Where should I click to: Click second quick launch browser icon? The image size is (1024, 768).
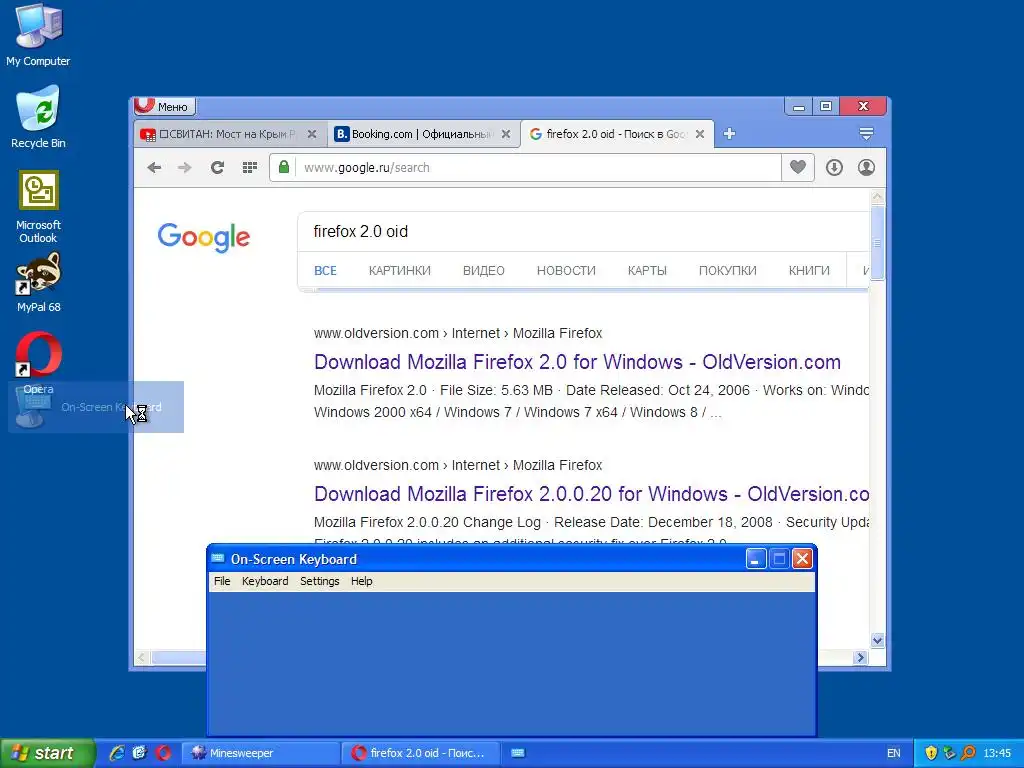point(140,753)
